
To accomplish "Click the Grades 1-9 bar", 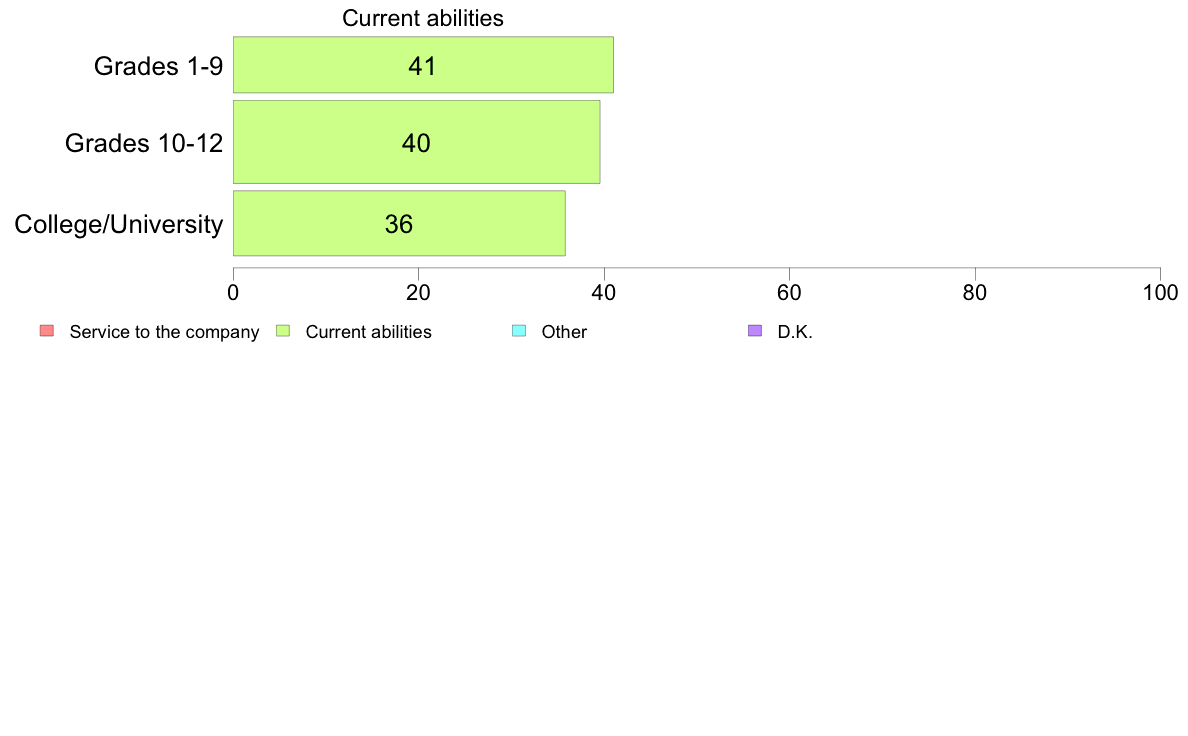I will [423, 65].
